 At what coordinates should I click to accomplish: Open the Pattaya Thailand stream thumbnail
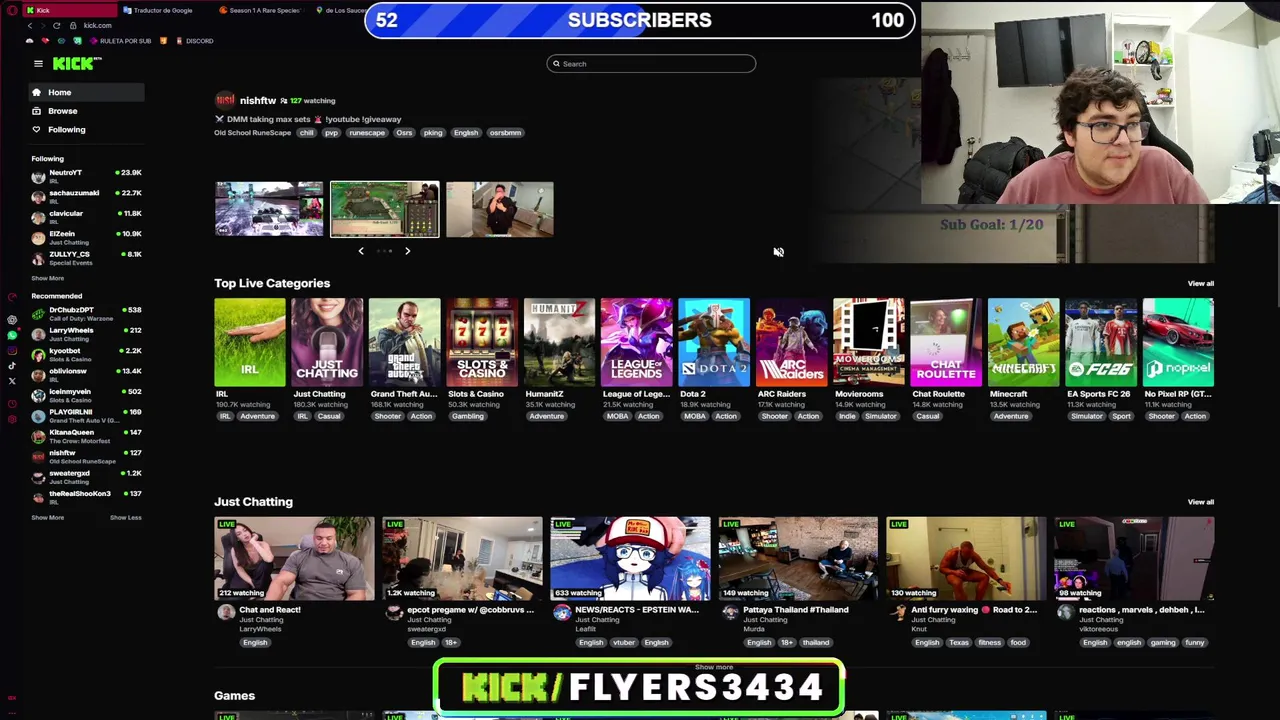(798, 559)
